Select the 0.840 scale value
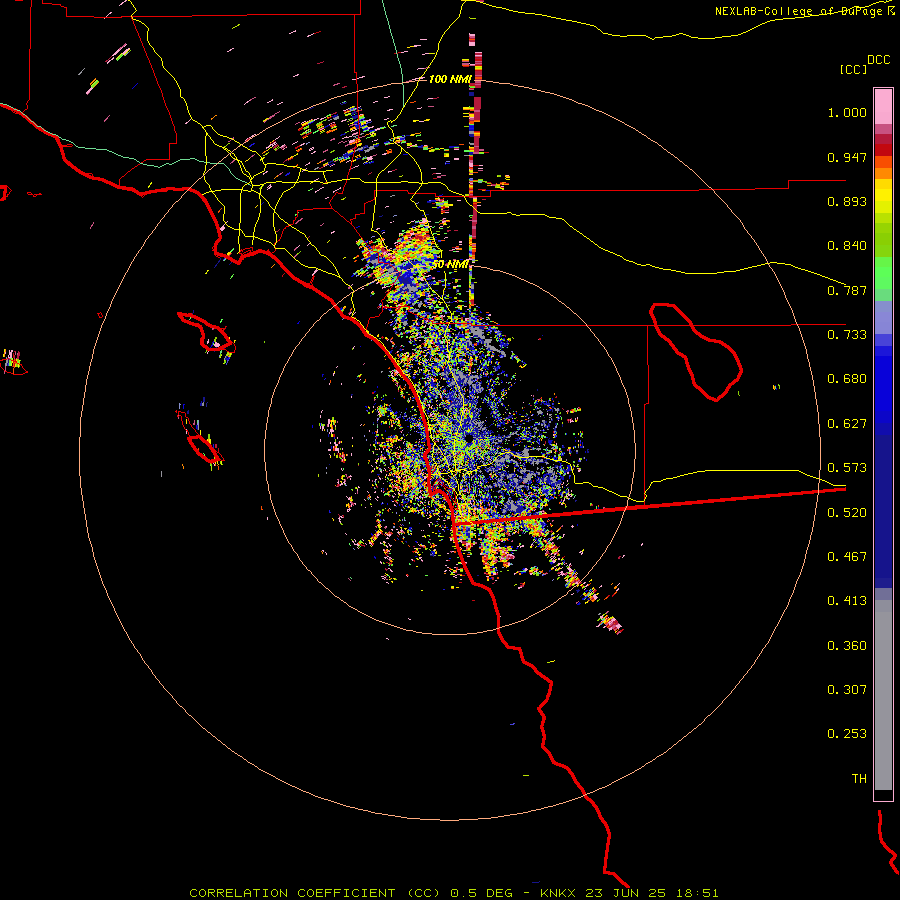This screenshot has height=900, width=900. pos(847,246)
